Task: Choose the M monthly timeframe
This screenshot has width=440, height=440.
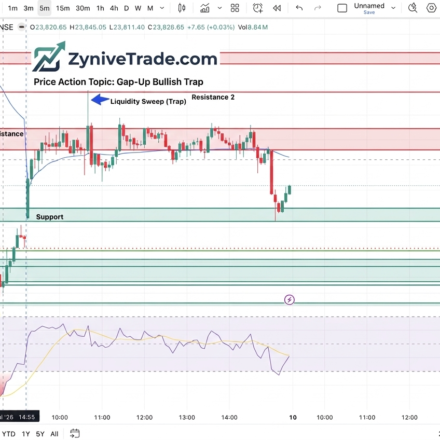Action: 150,8
